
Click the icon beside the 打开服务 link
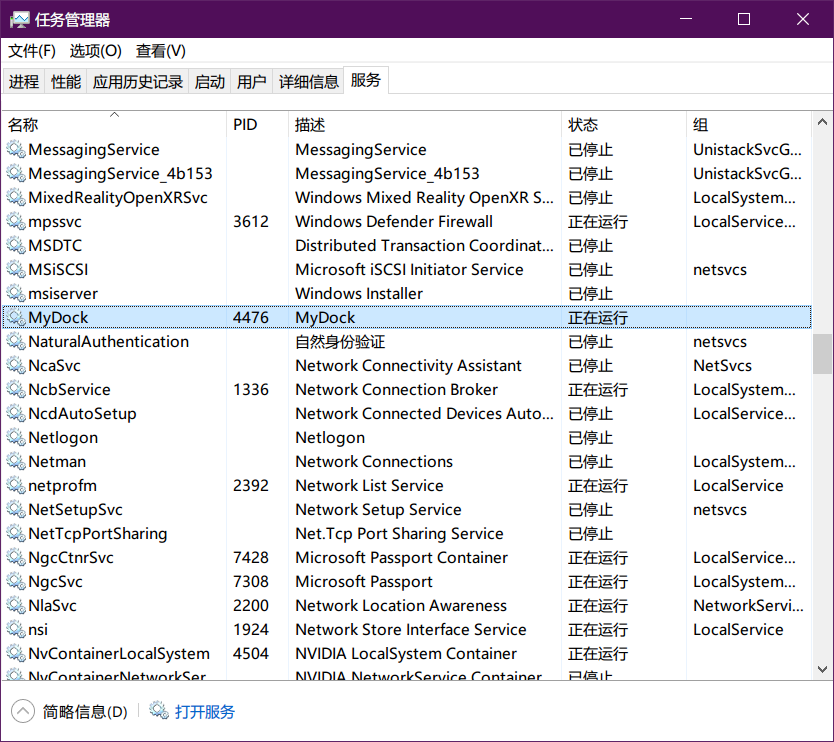point(158,714)
